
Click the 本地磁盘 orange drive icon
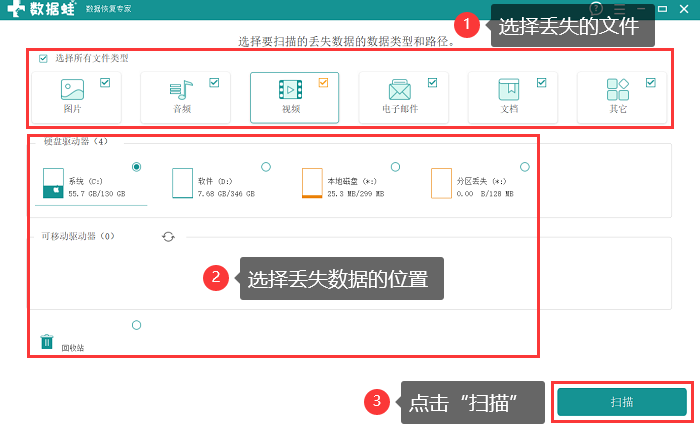pyautogui.click(x=312, y=183)
